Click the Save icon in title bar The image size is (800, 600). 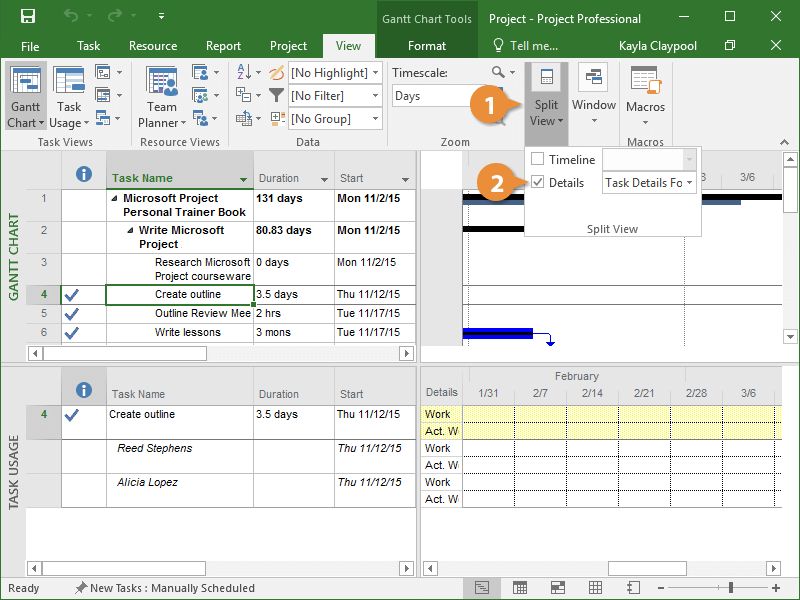(28, 17)
